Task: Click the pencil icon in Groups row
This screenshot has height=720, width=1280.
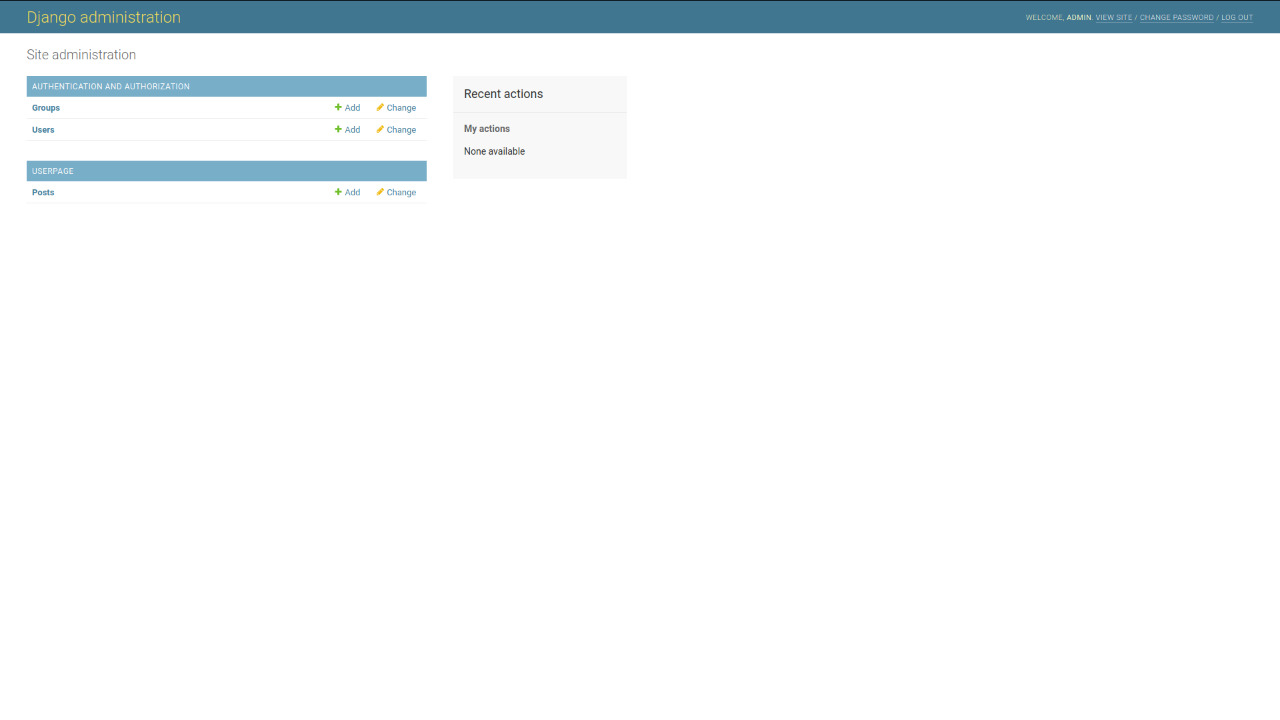Action: 380,108
